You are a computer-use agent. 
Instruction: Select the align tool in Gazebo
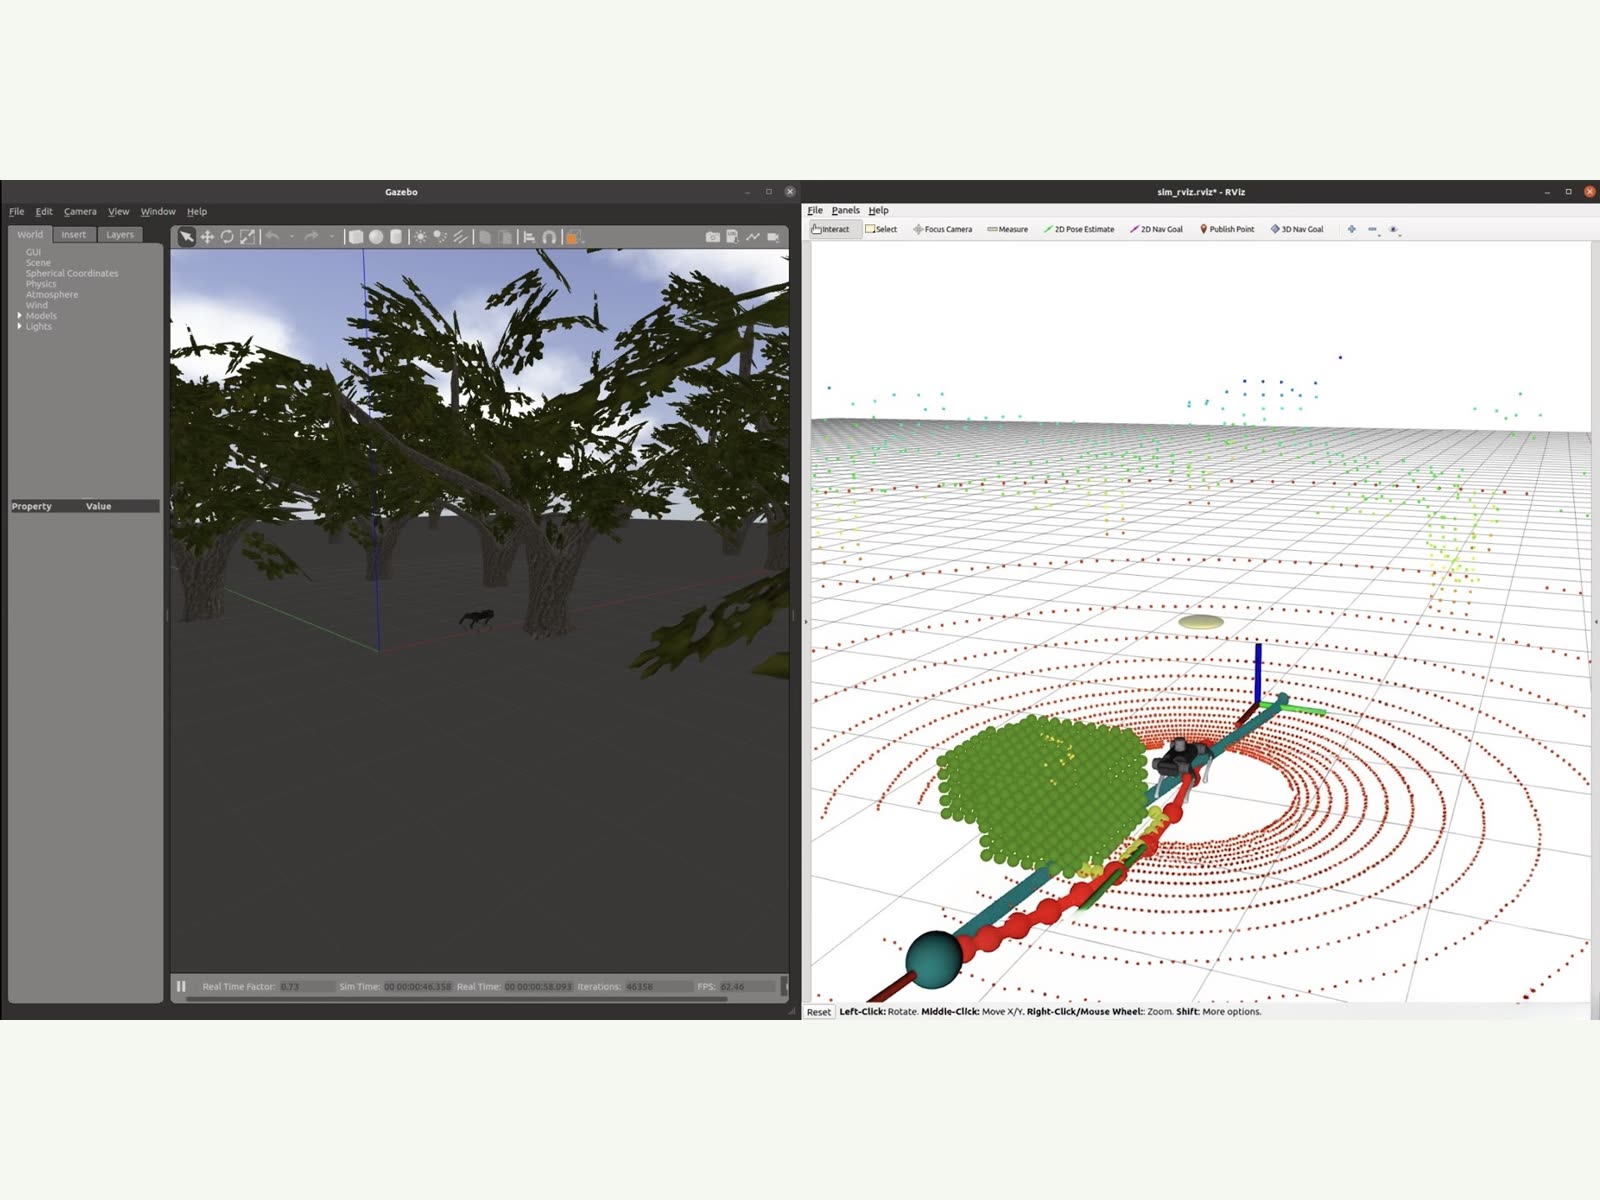tap(529, 237)
